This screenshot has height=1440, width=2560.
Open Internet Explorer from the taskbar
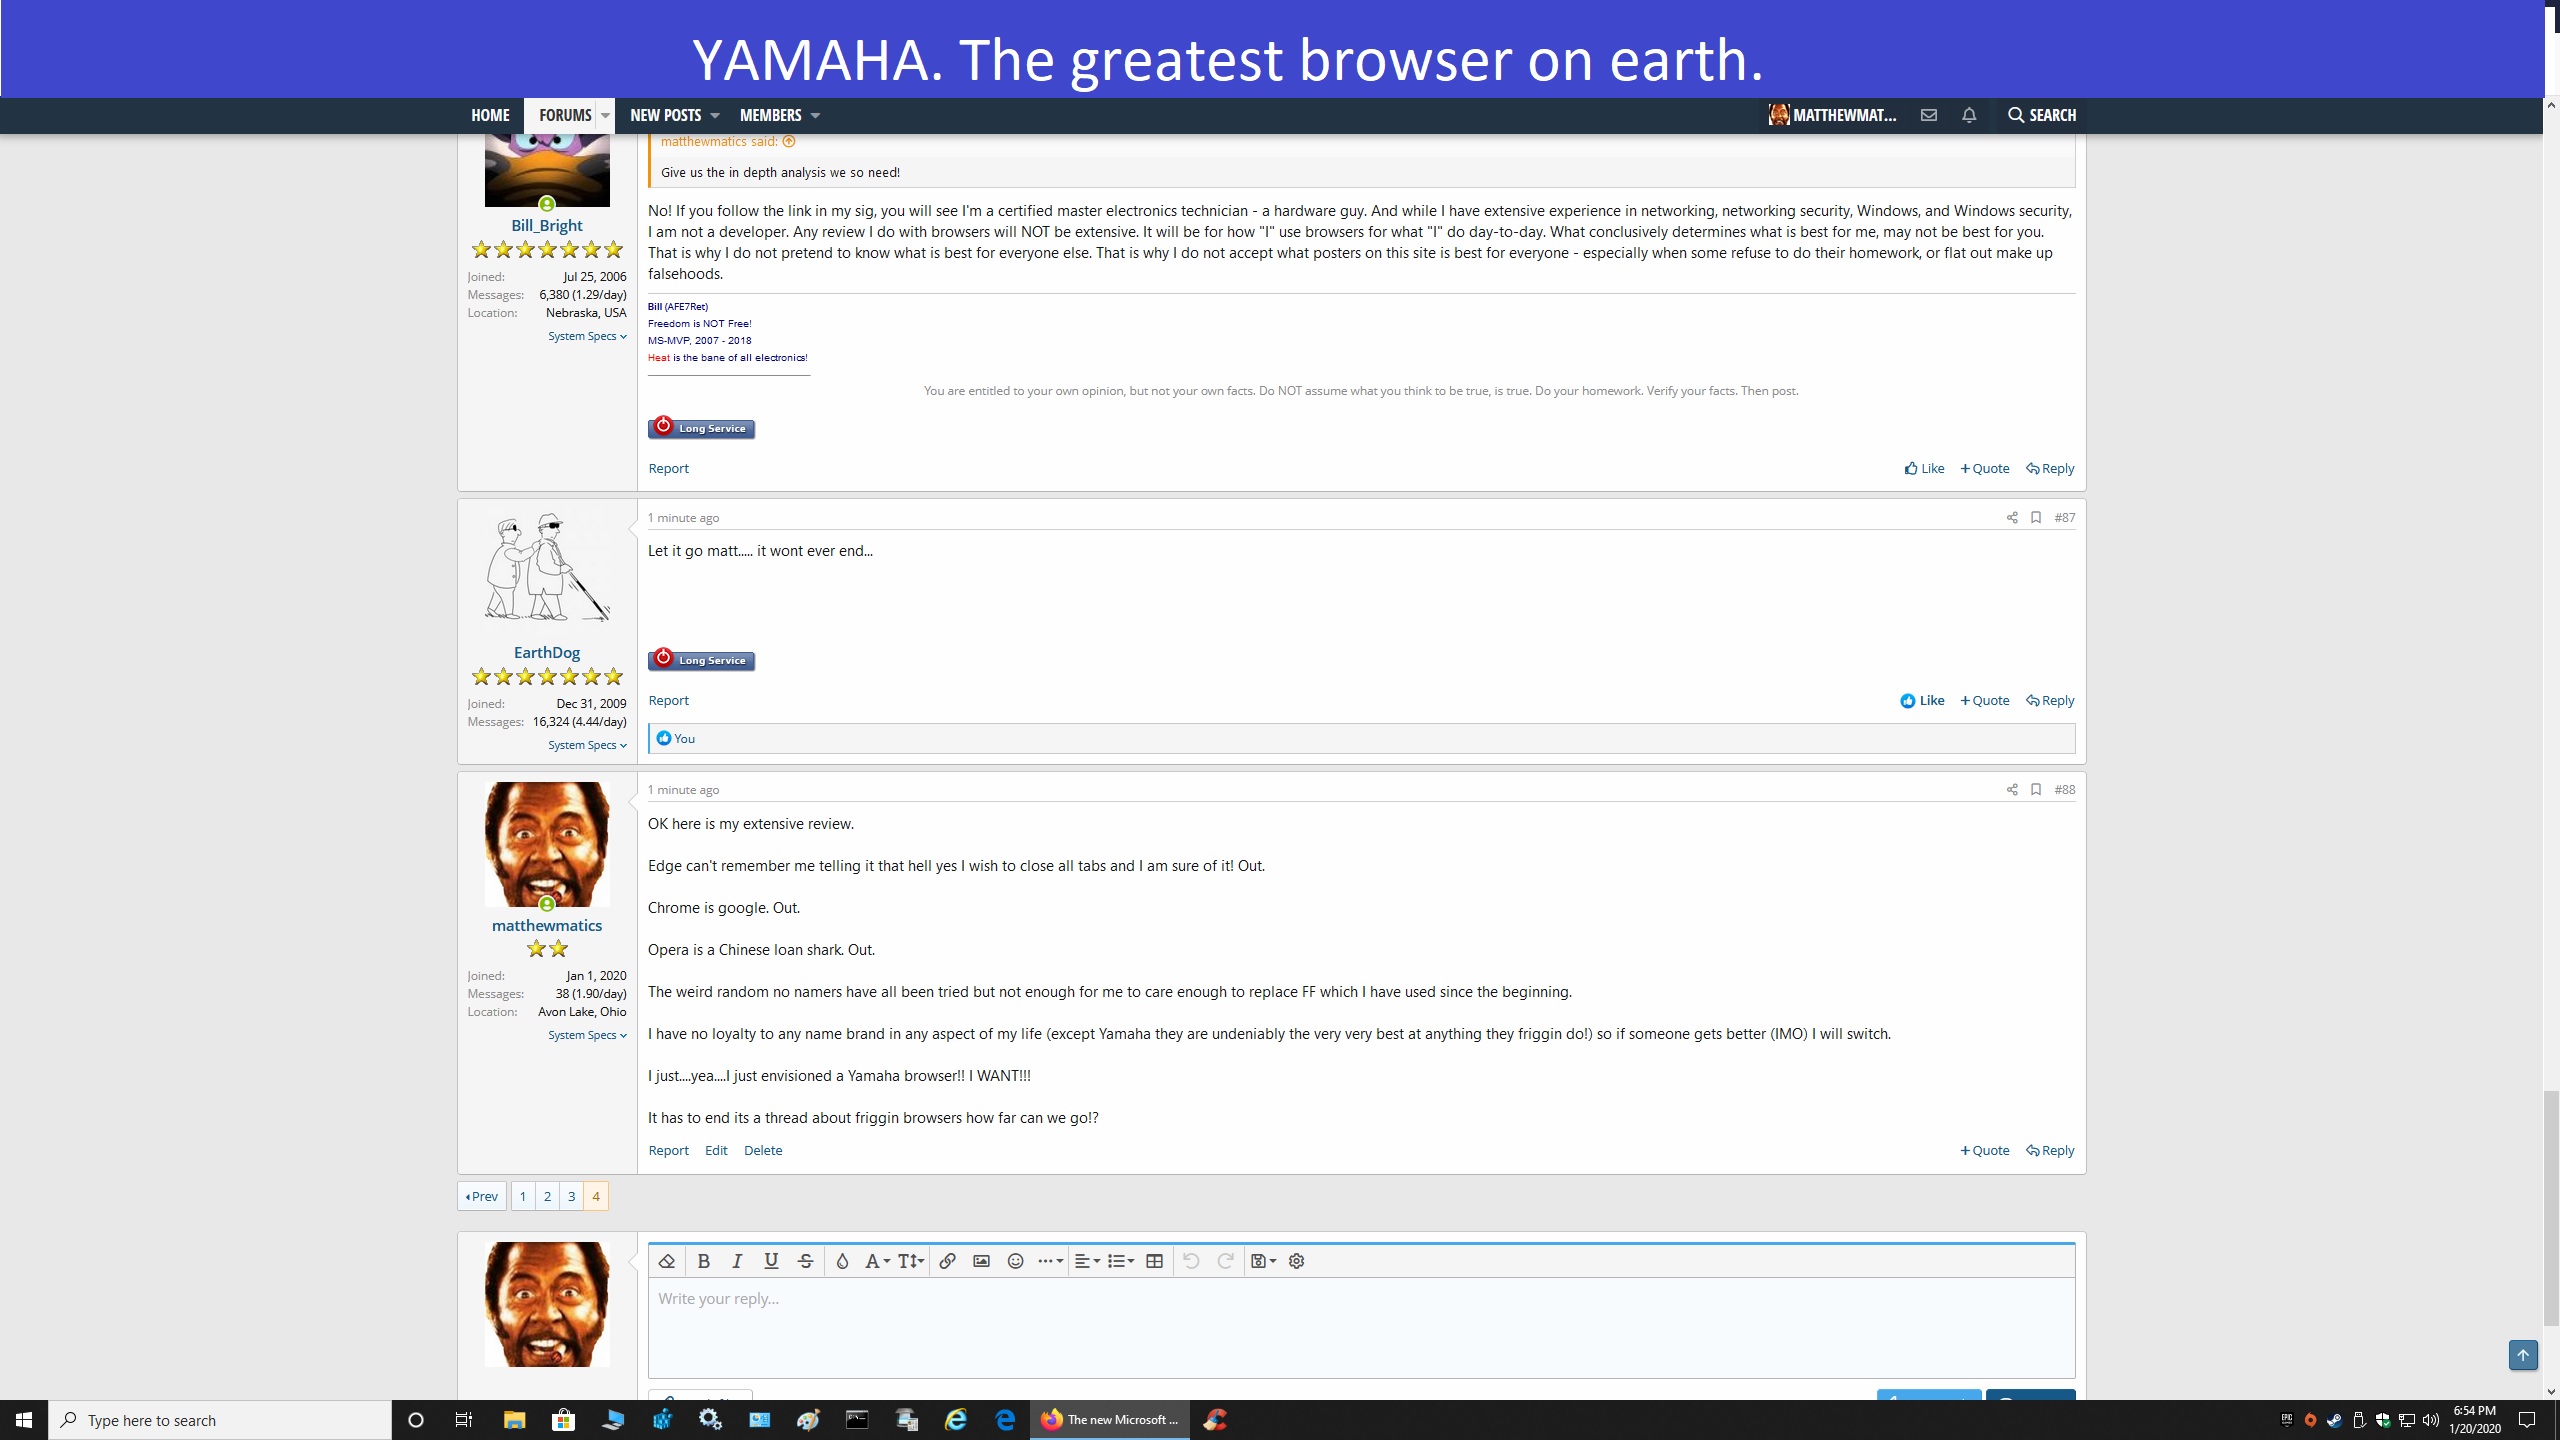[x=956, y=1420]
